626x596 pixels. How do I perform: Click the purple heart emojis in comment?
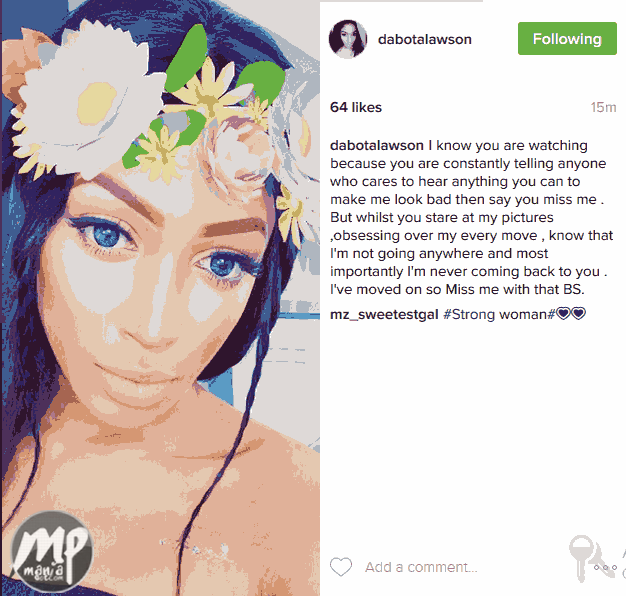tap(571, 314)
